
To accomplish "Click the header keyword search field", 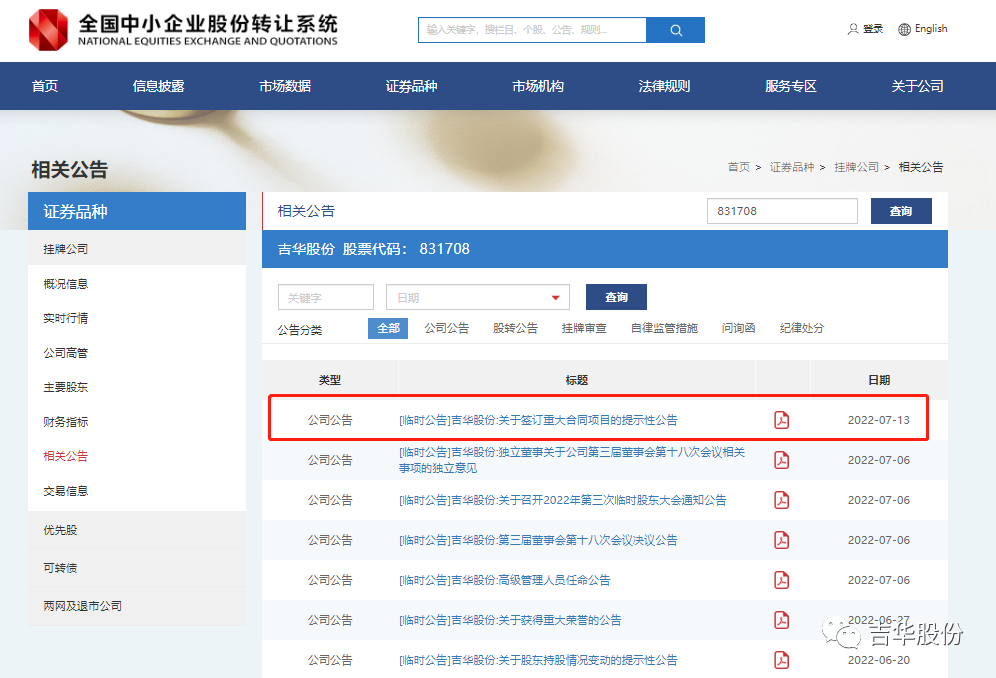I will click(x=532, y=30).
